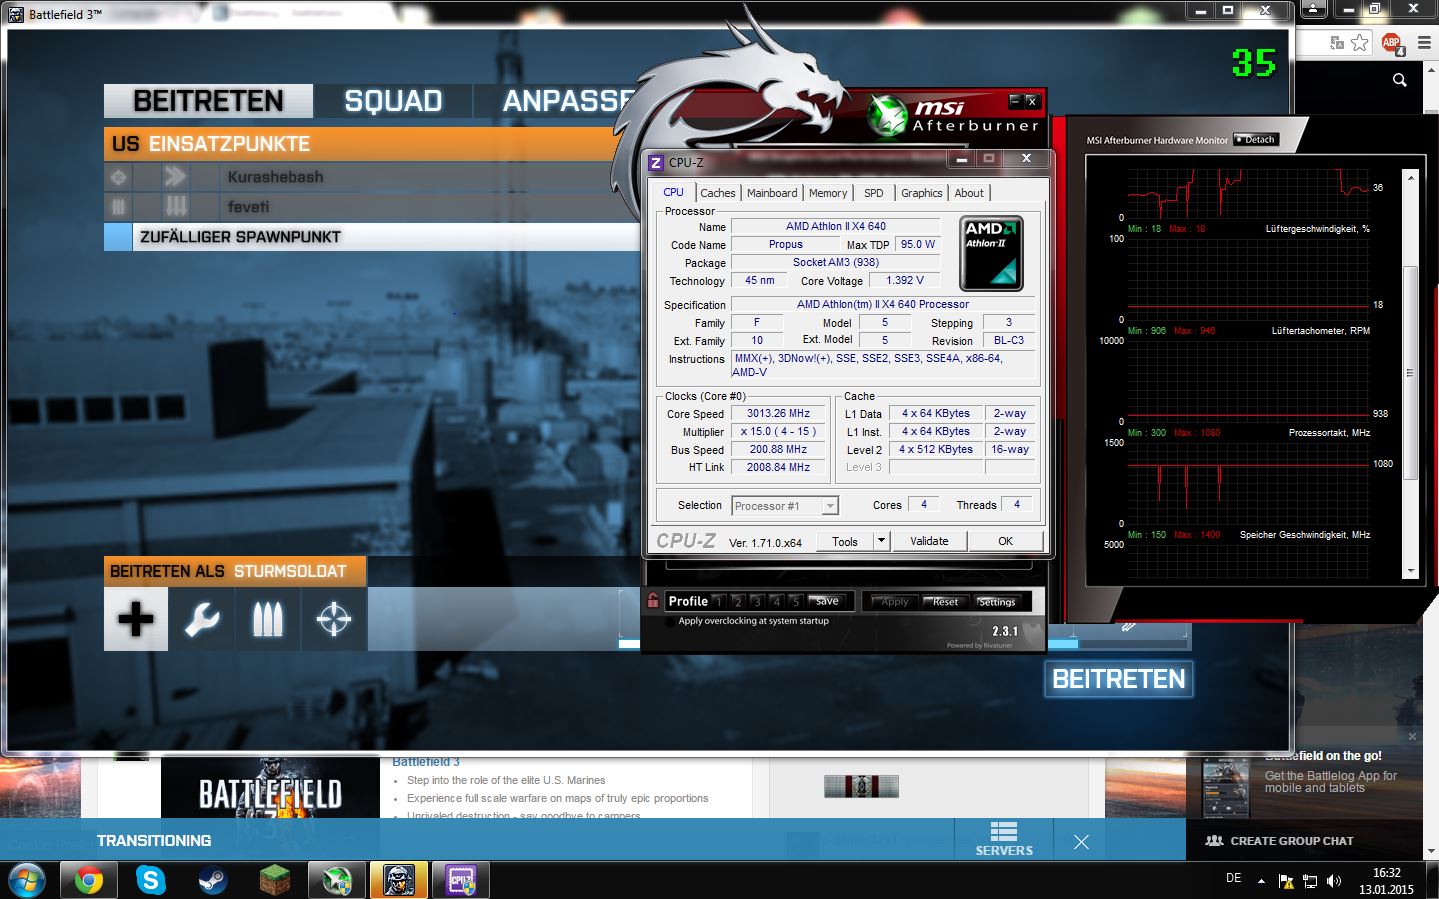The height and width of the screenshot is (899, 1439).
Task: Open the Battlelog Servers icon
Action: [x=1004, y=839]
